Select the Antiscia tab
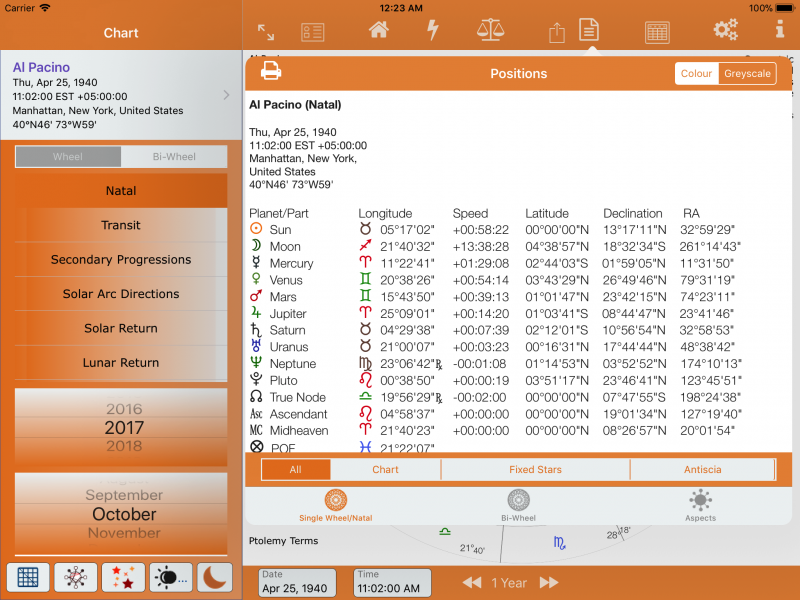 [x=704, y=469]
